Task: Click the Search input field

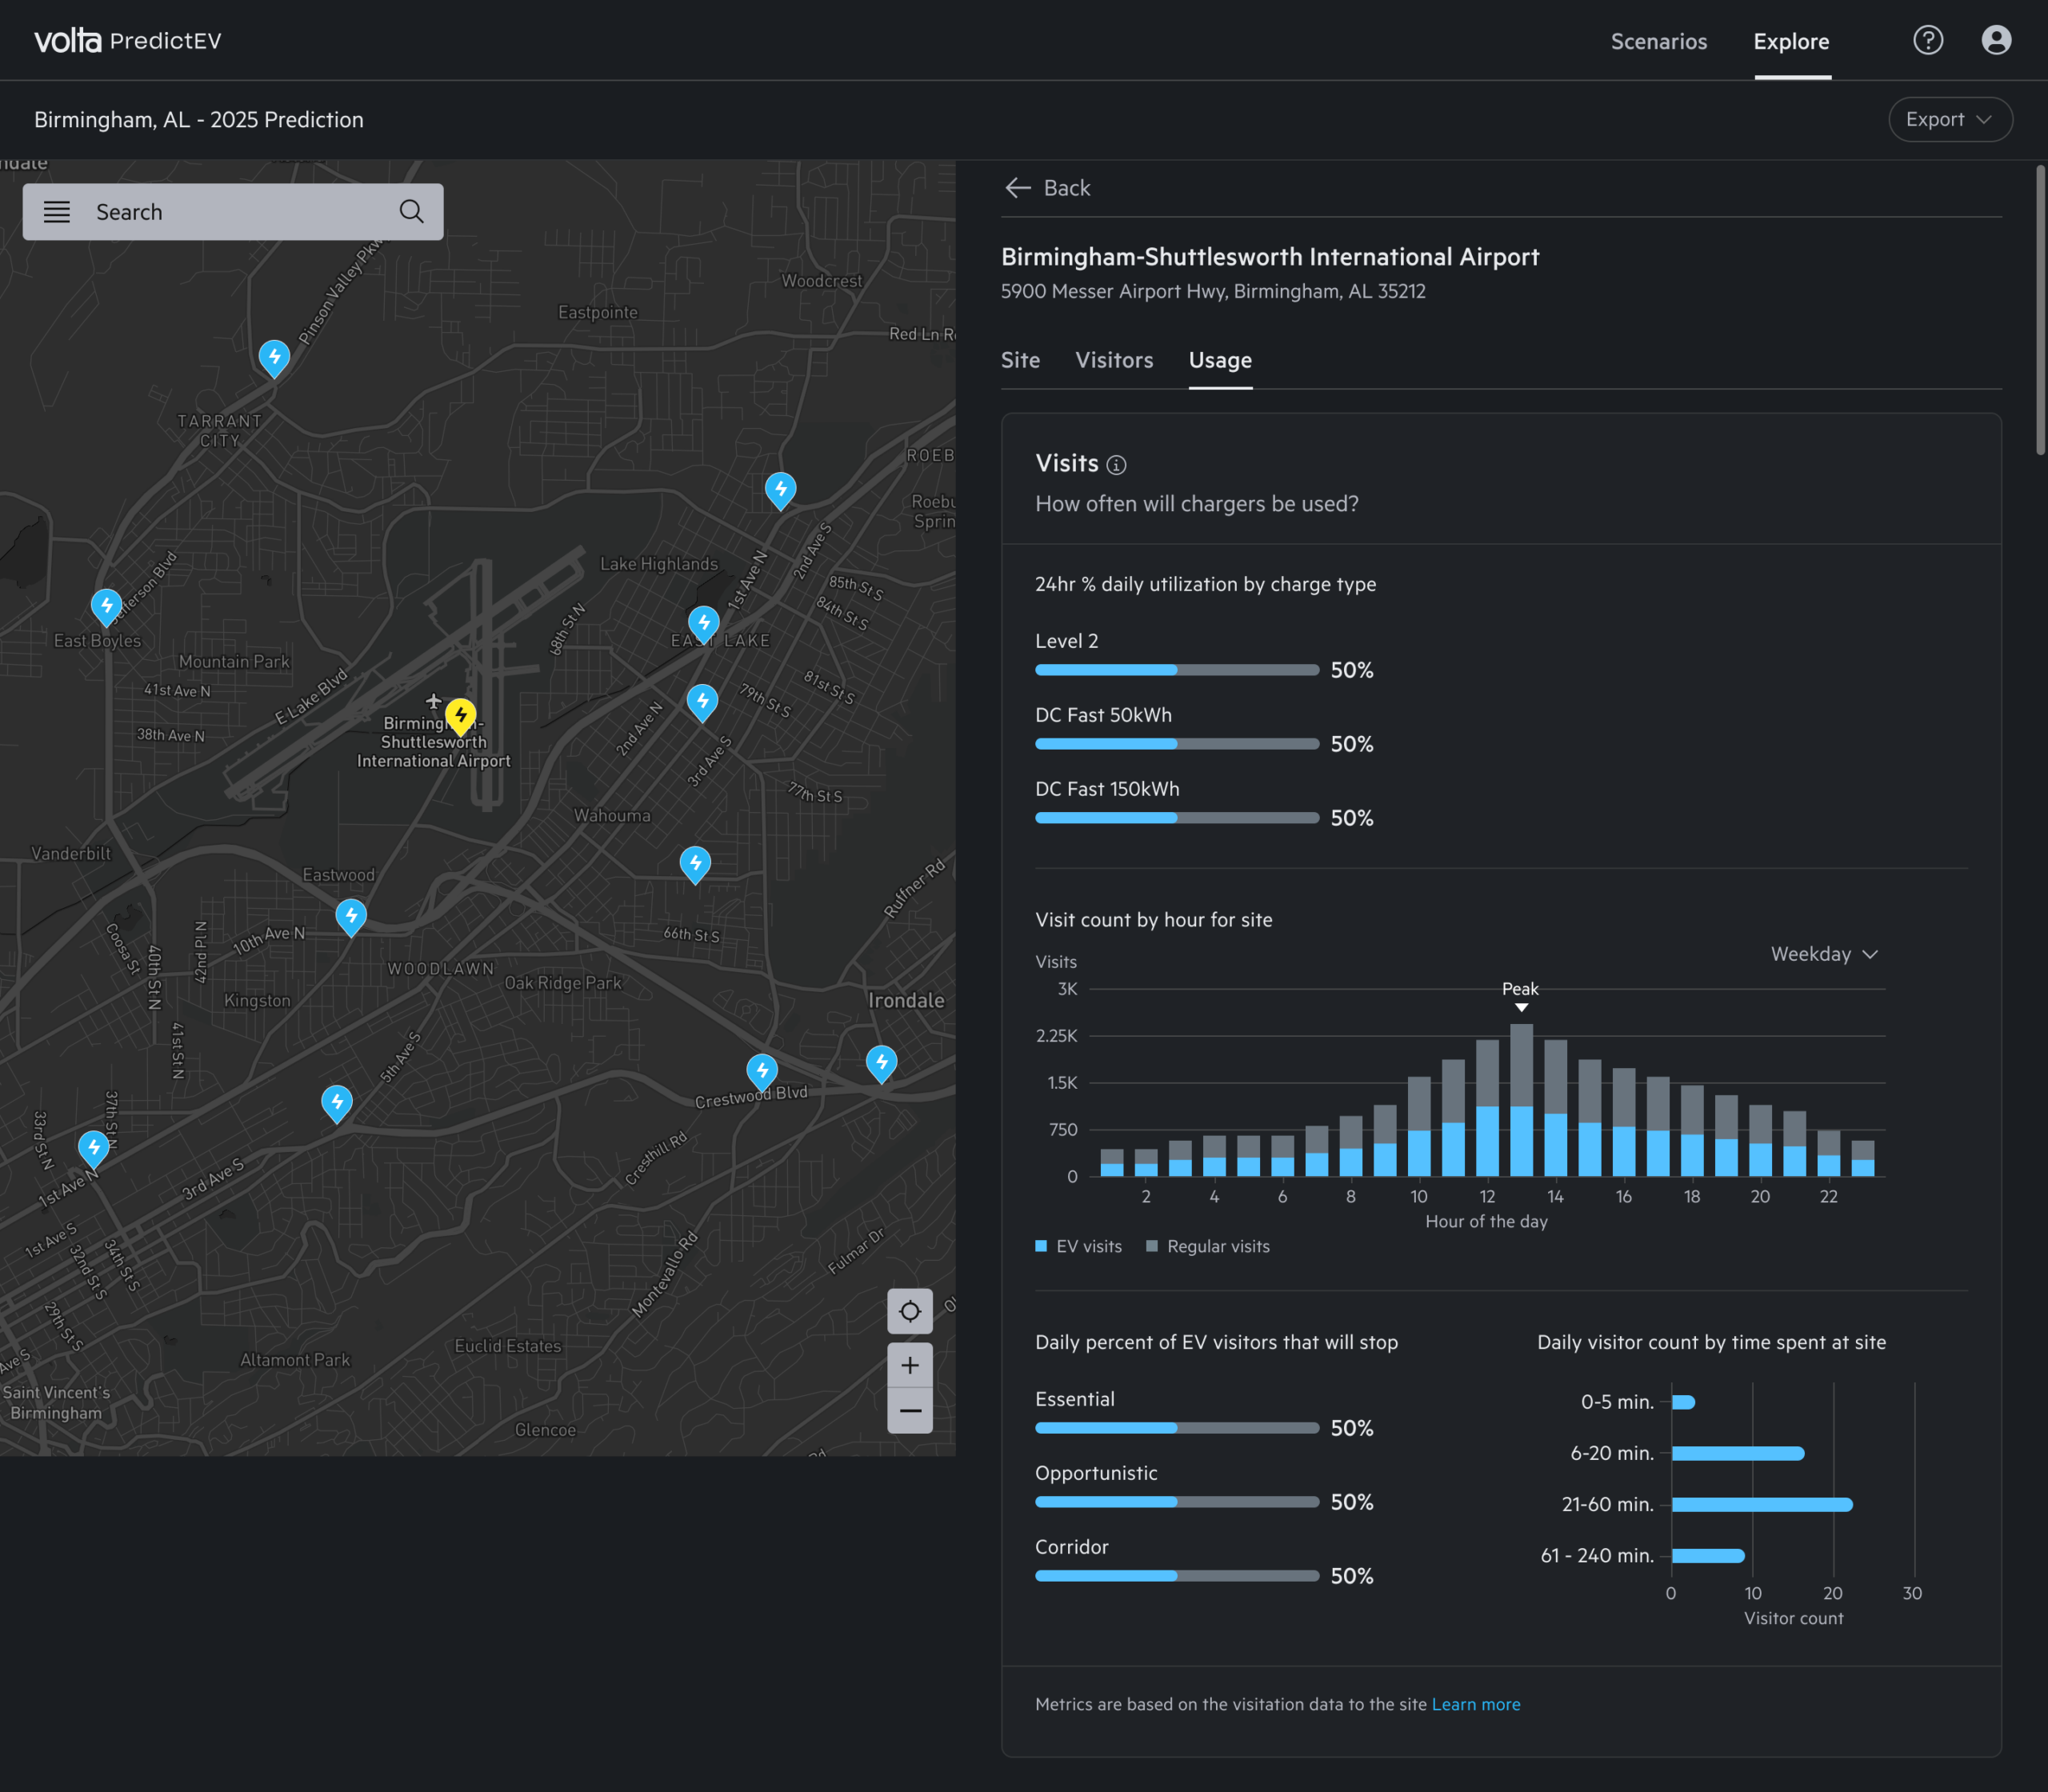Action: 232,212
